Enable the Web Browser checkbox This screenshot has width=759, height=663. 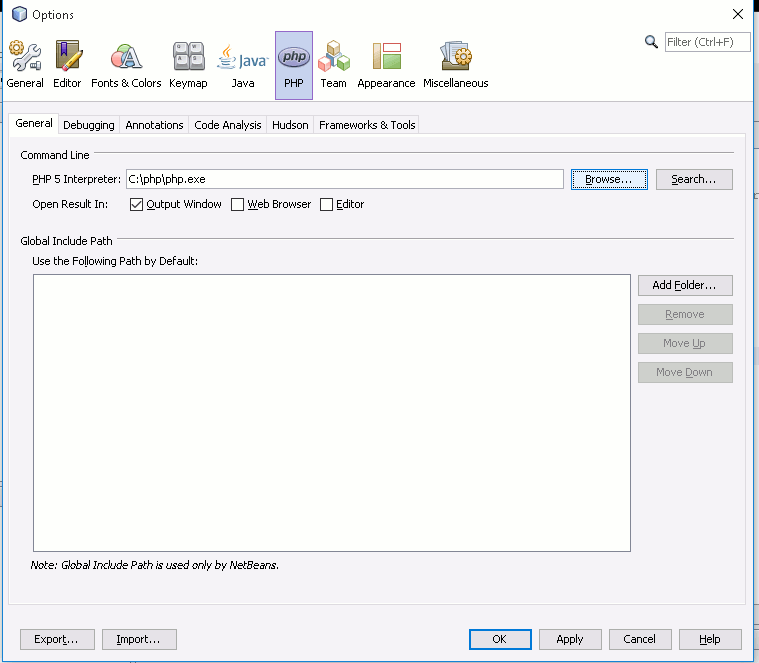(237, 205)
